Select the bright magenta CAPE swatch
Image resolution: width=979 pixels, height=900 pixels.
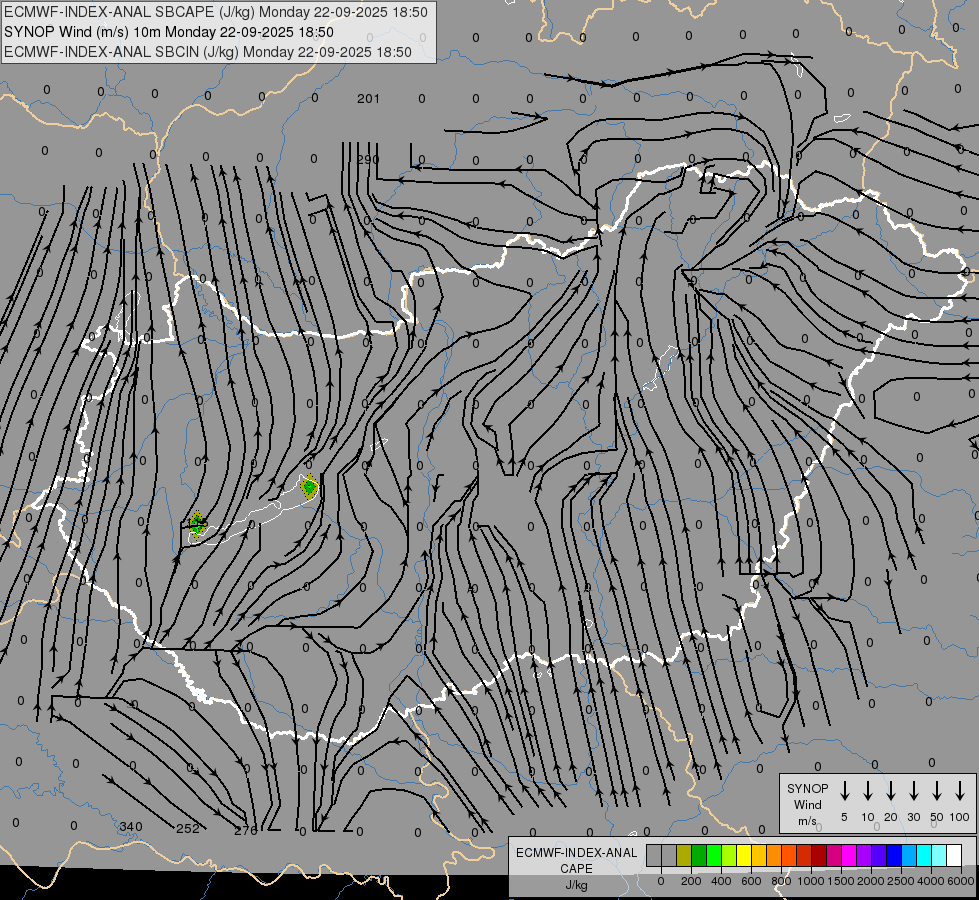click(849, 855)
